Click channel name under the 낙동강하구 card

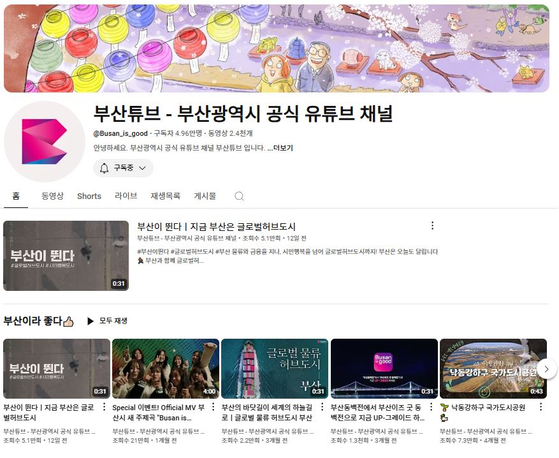486,432
